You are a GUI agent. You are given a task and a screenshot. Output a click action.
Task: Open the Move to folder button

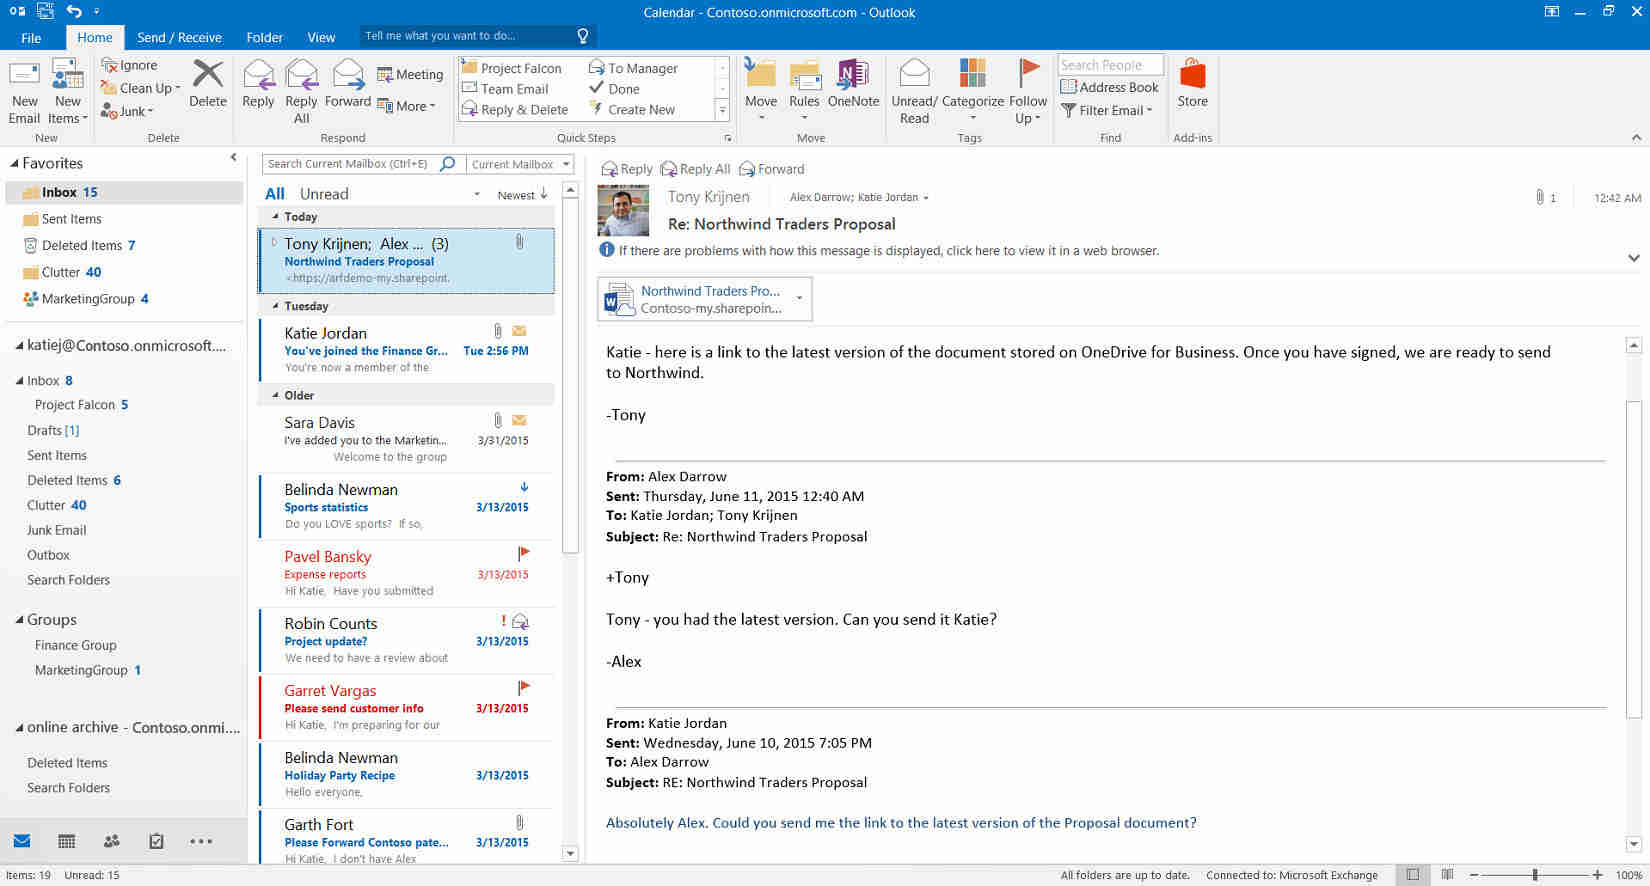tap(761, 91)
